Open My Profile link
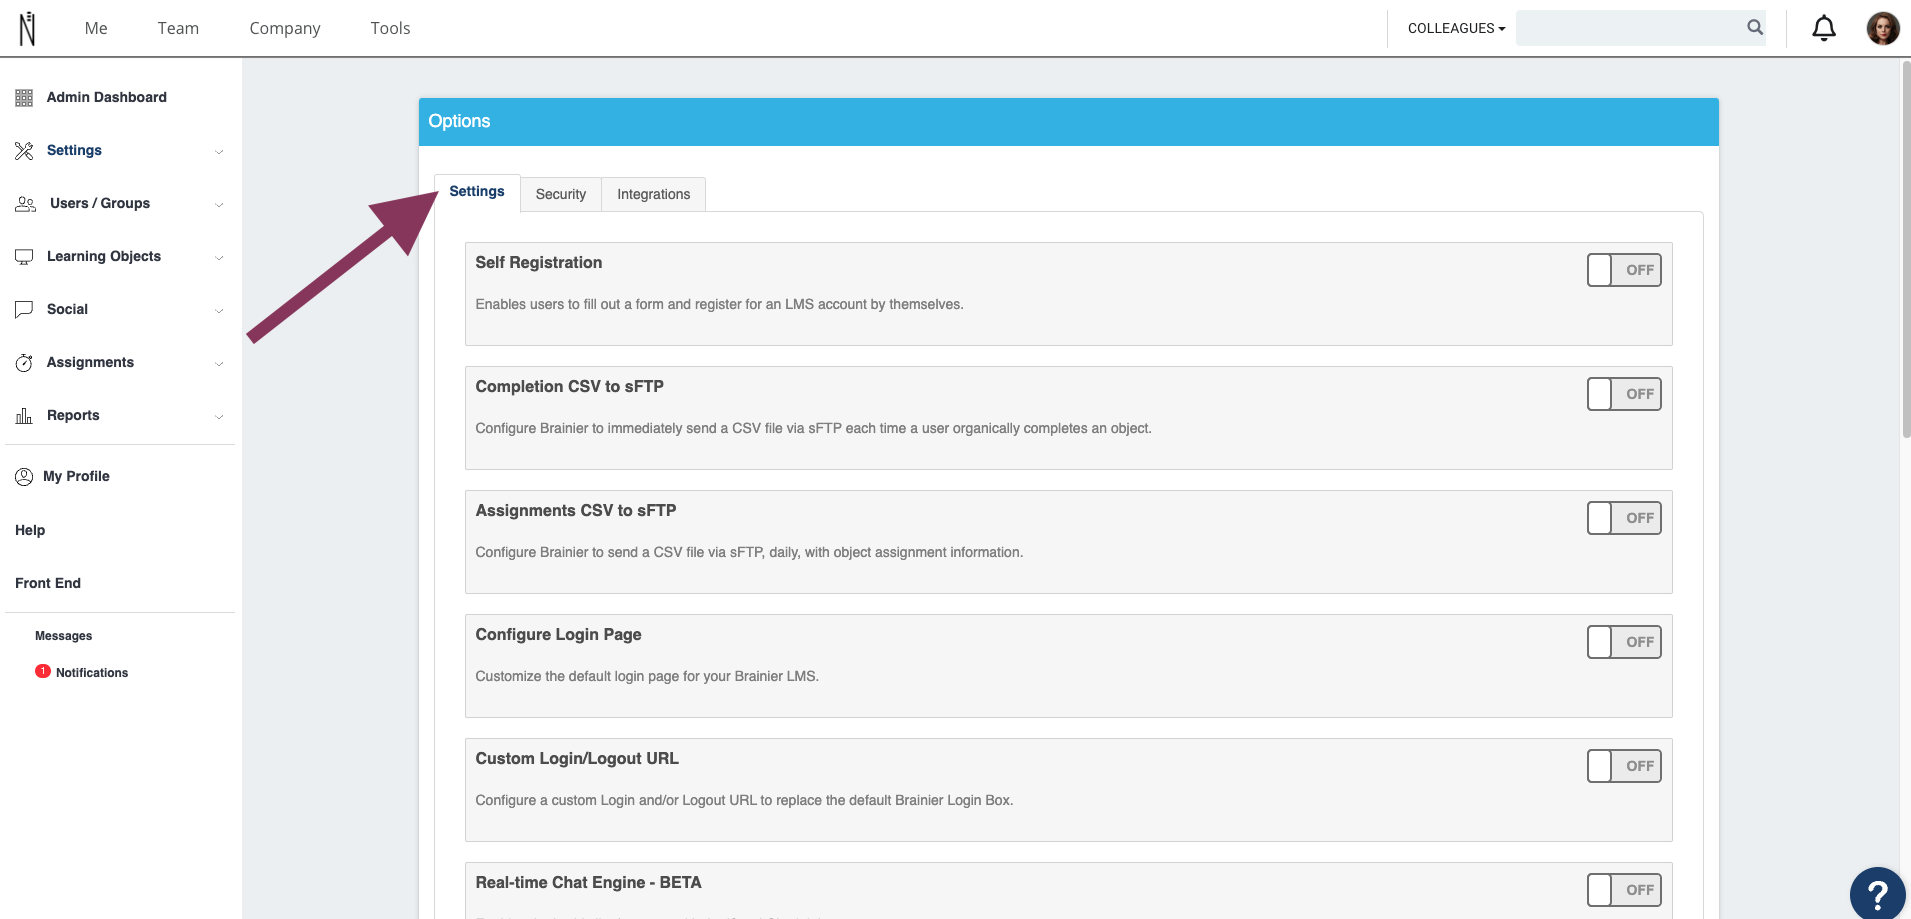This screenshot has width=1911, height=919. click(76, 476)
